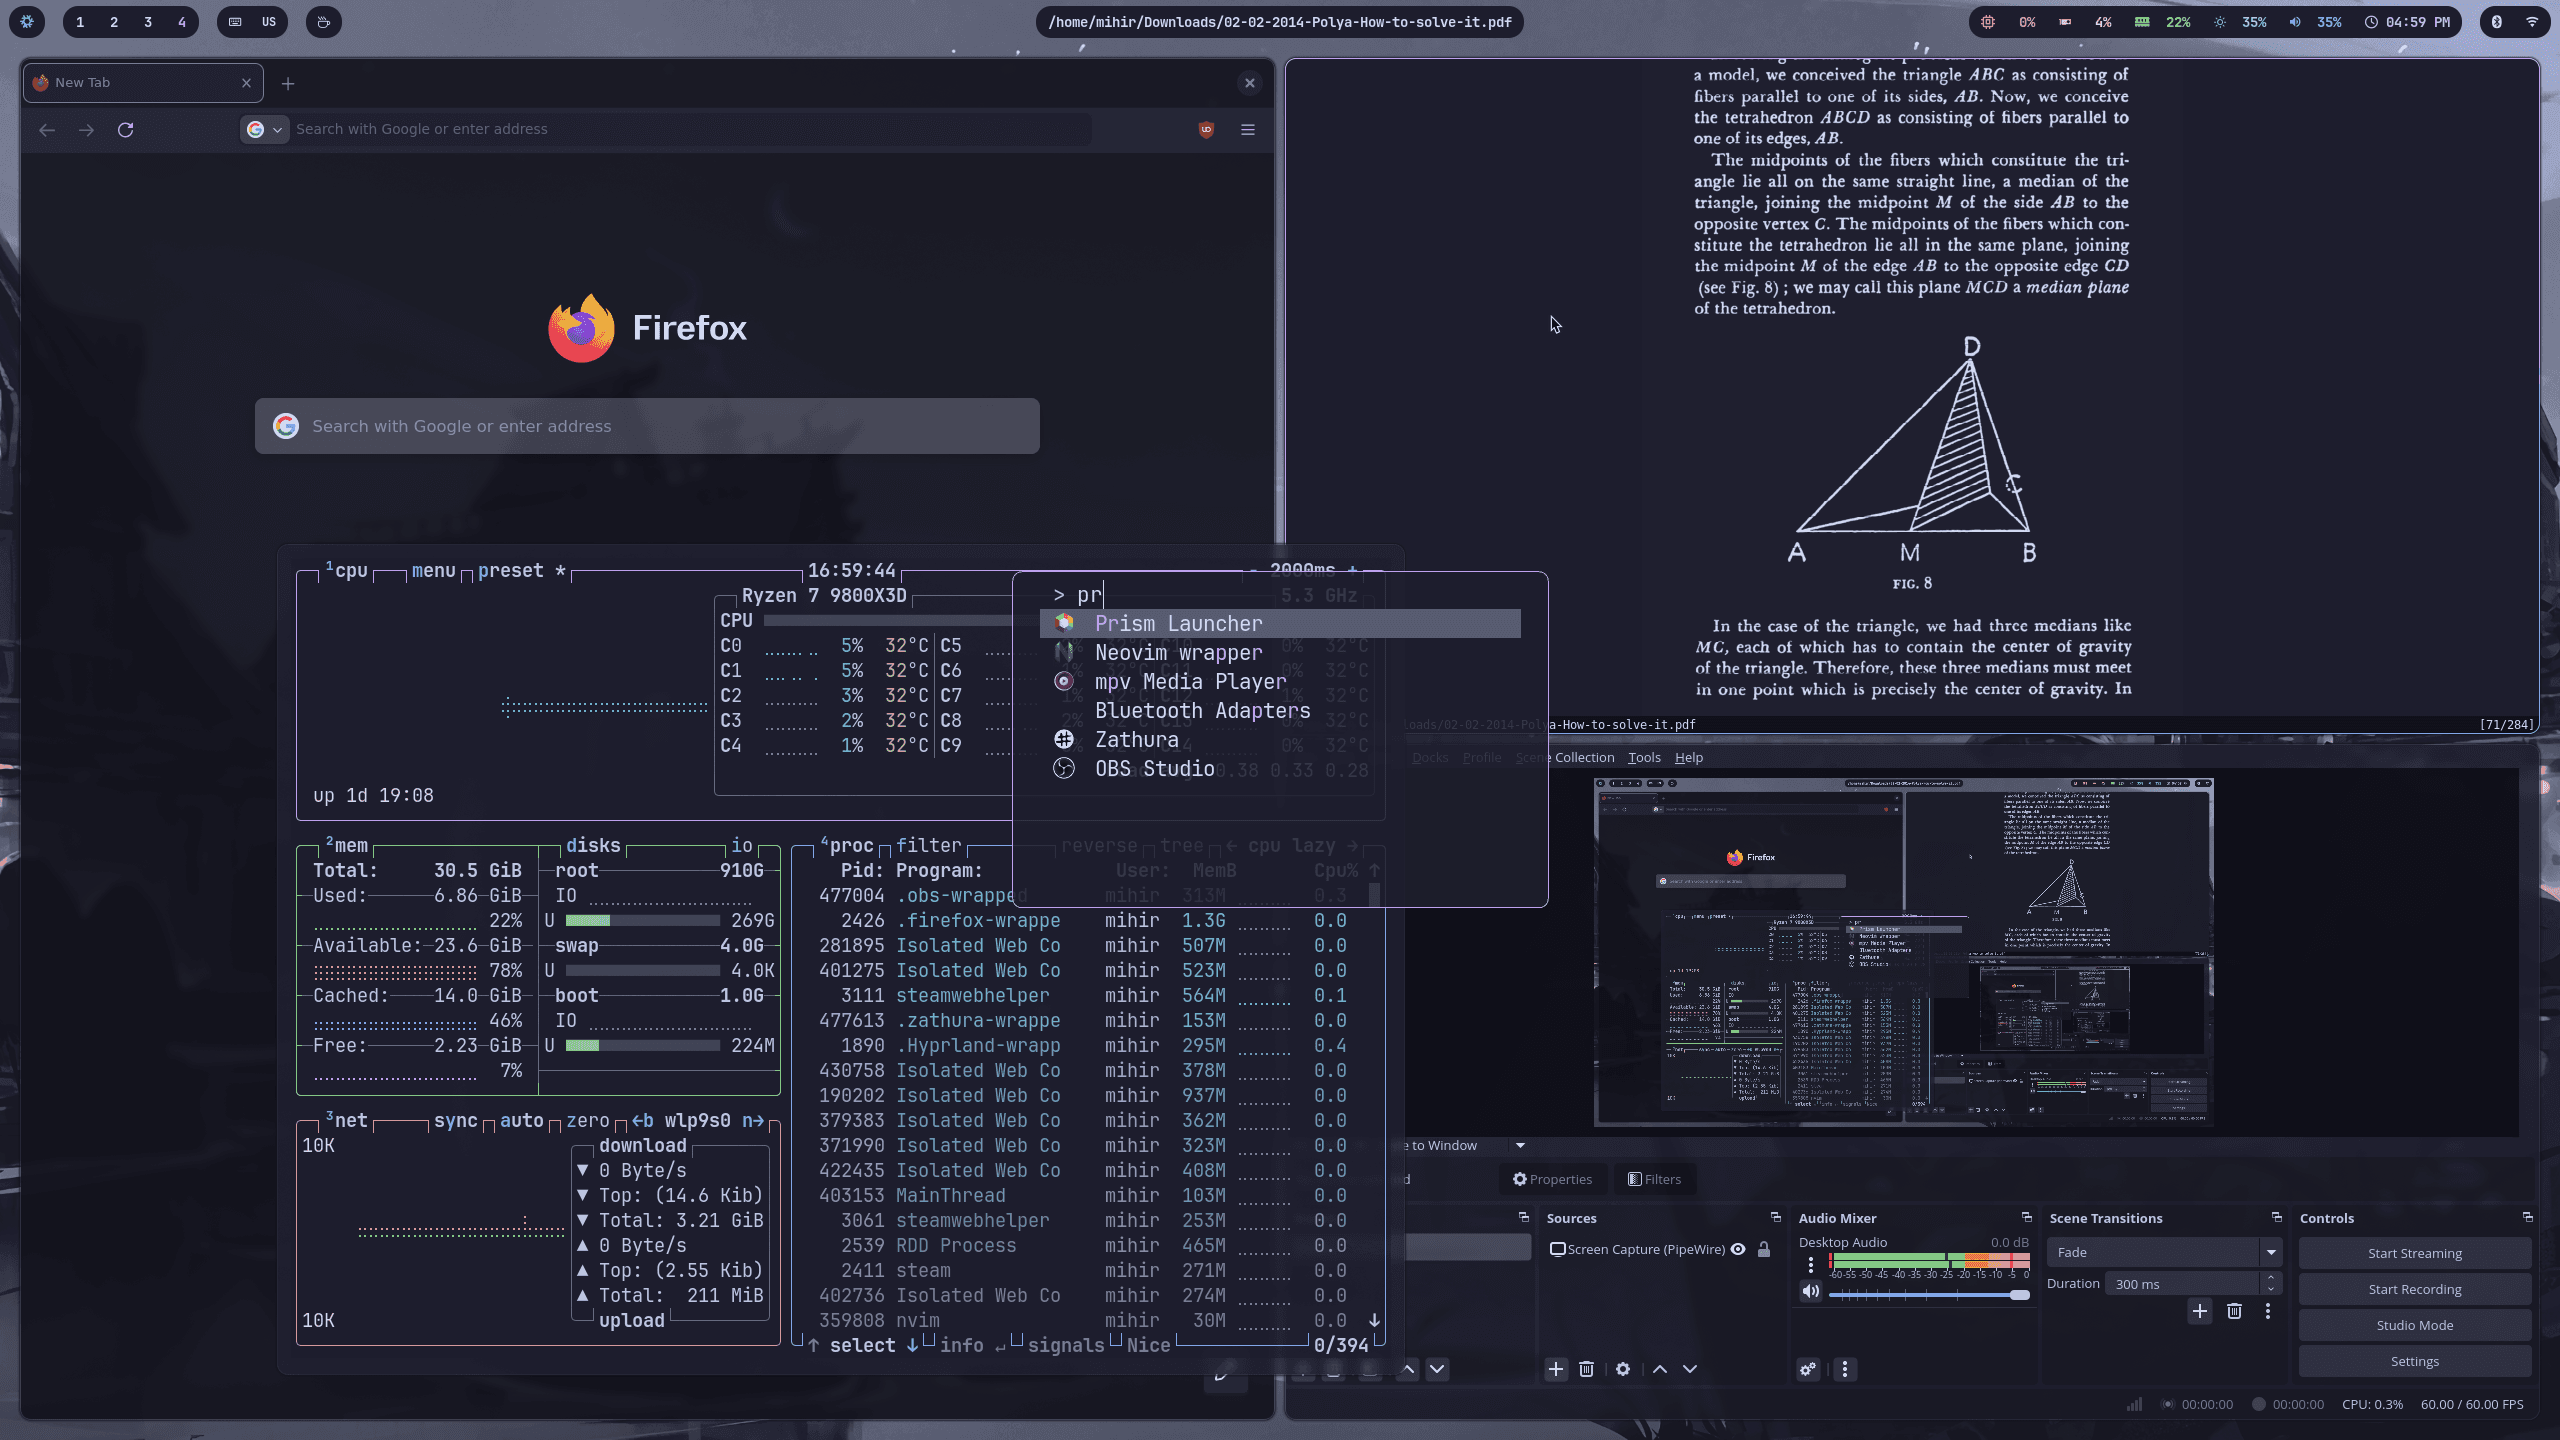Launch Prism Launcher from the app launcher
The image size is (2560, 1440).
coord(1280,624)
